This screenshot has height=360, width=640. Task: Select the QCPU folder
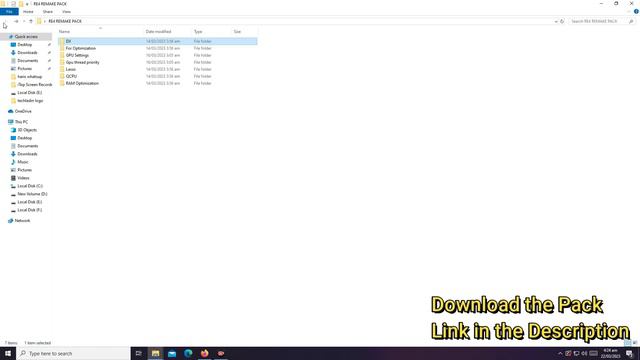[x=158, y=76]
